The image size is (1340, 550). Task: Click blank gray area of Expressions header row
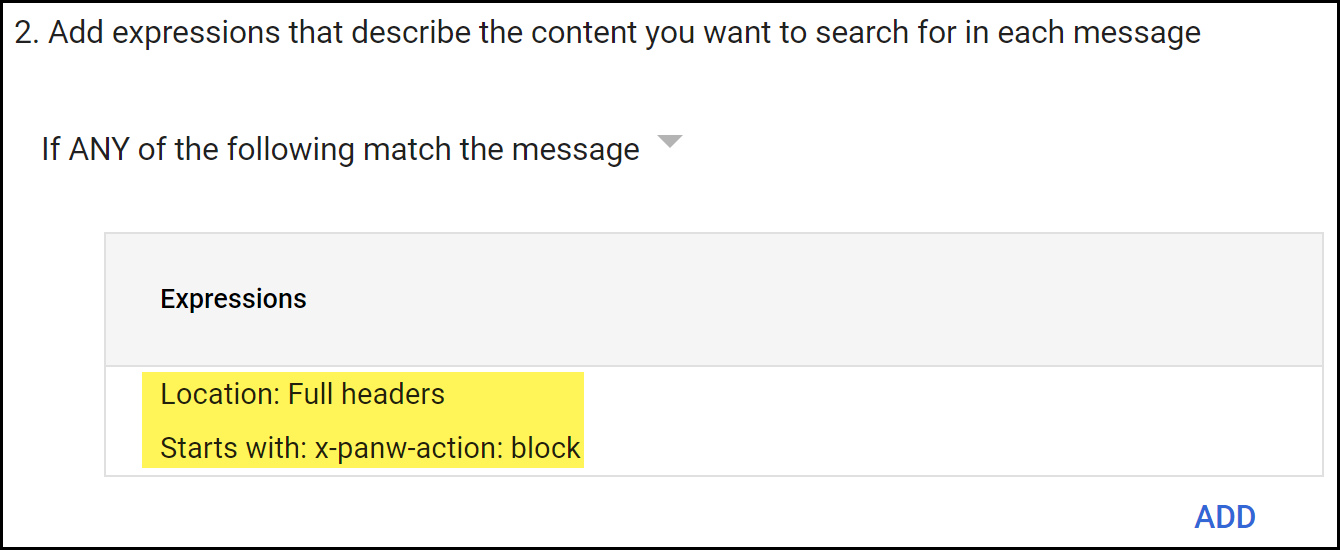click(x=800, y=299)
